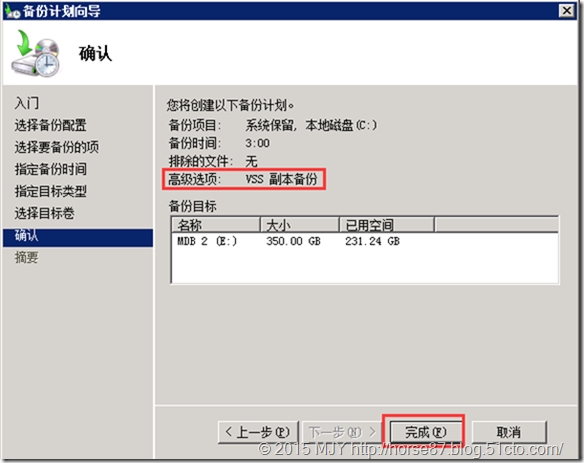
Task: Click the wizard title bar icon
Action: (x=13, y=11)
